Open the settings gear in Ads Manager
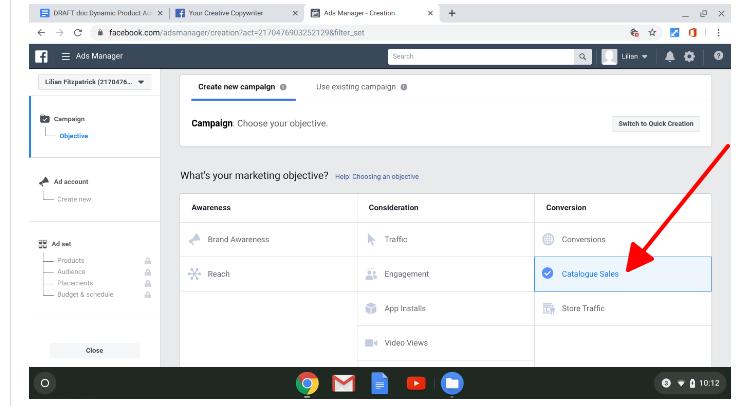The image size is (748, 406). [689, 56]
